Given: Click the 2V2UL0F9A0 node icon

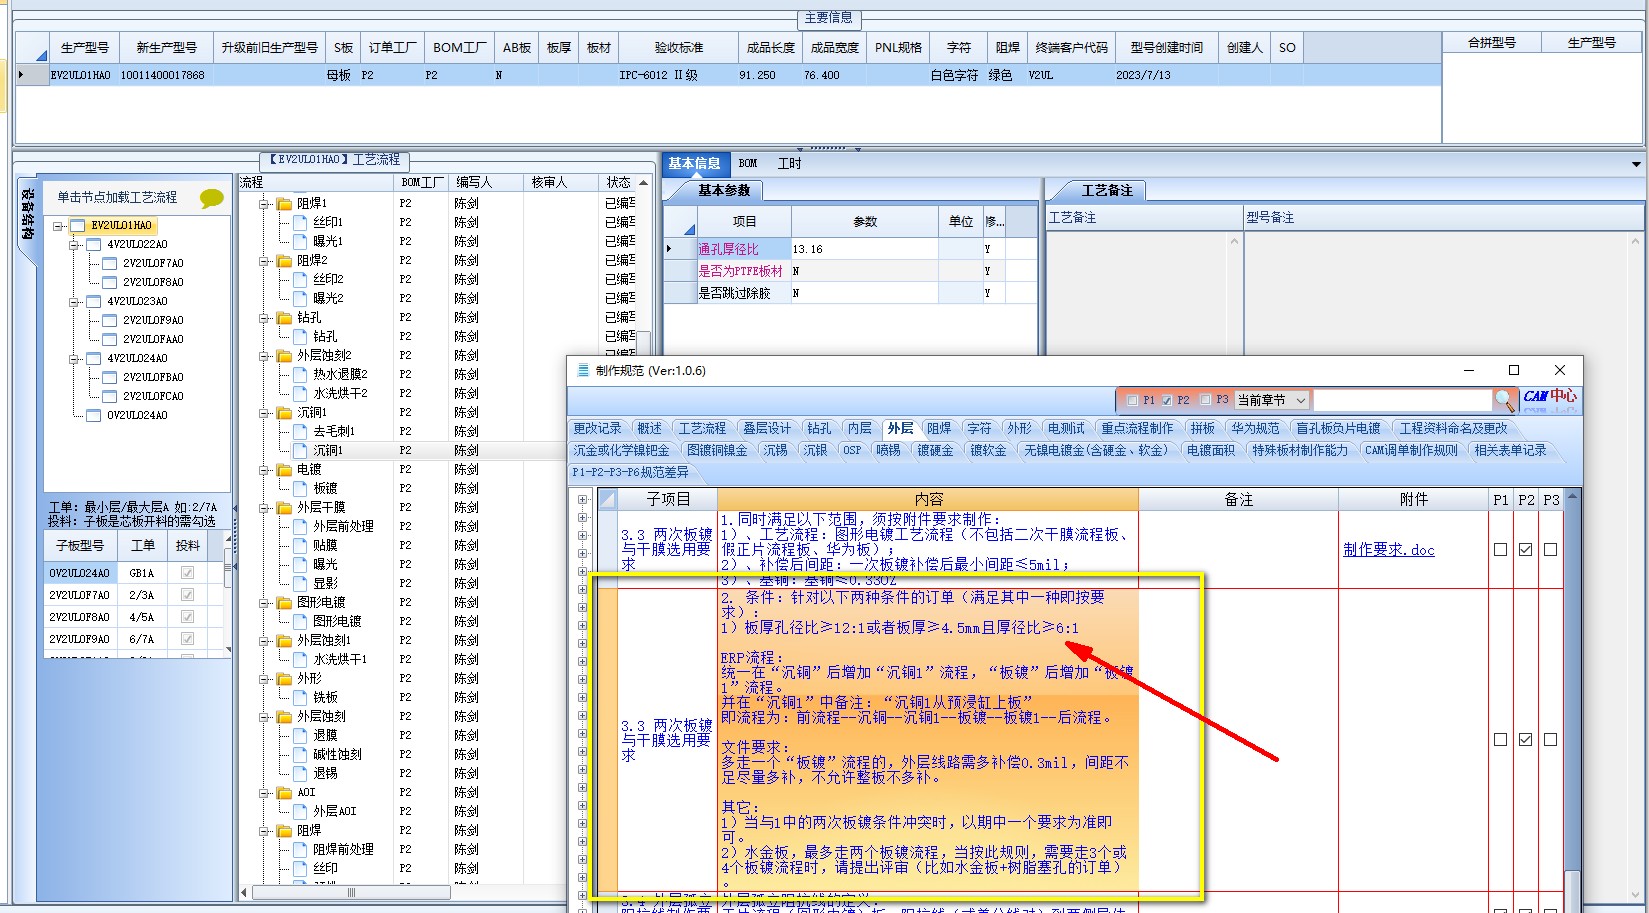Looking at the screenshot, I should 110,321.
